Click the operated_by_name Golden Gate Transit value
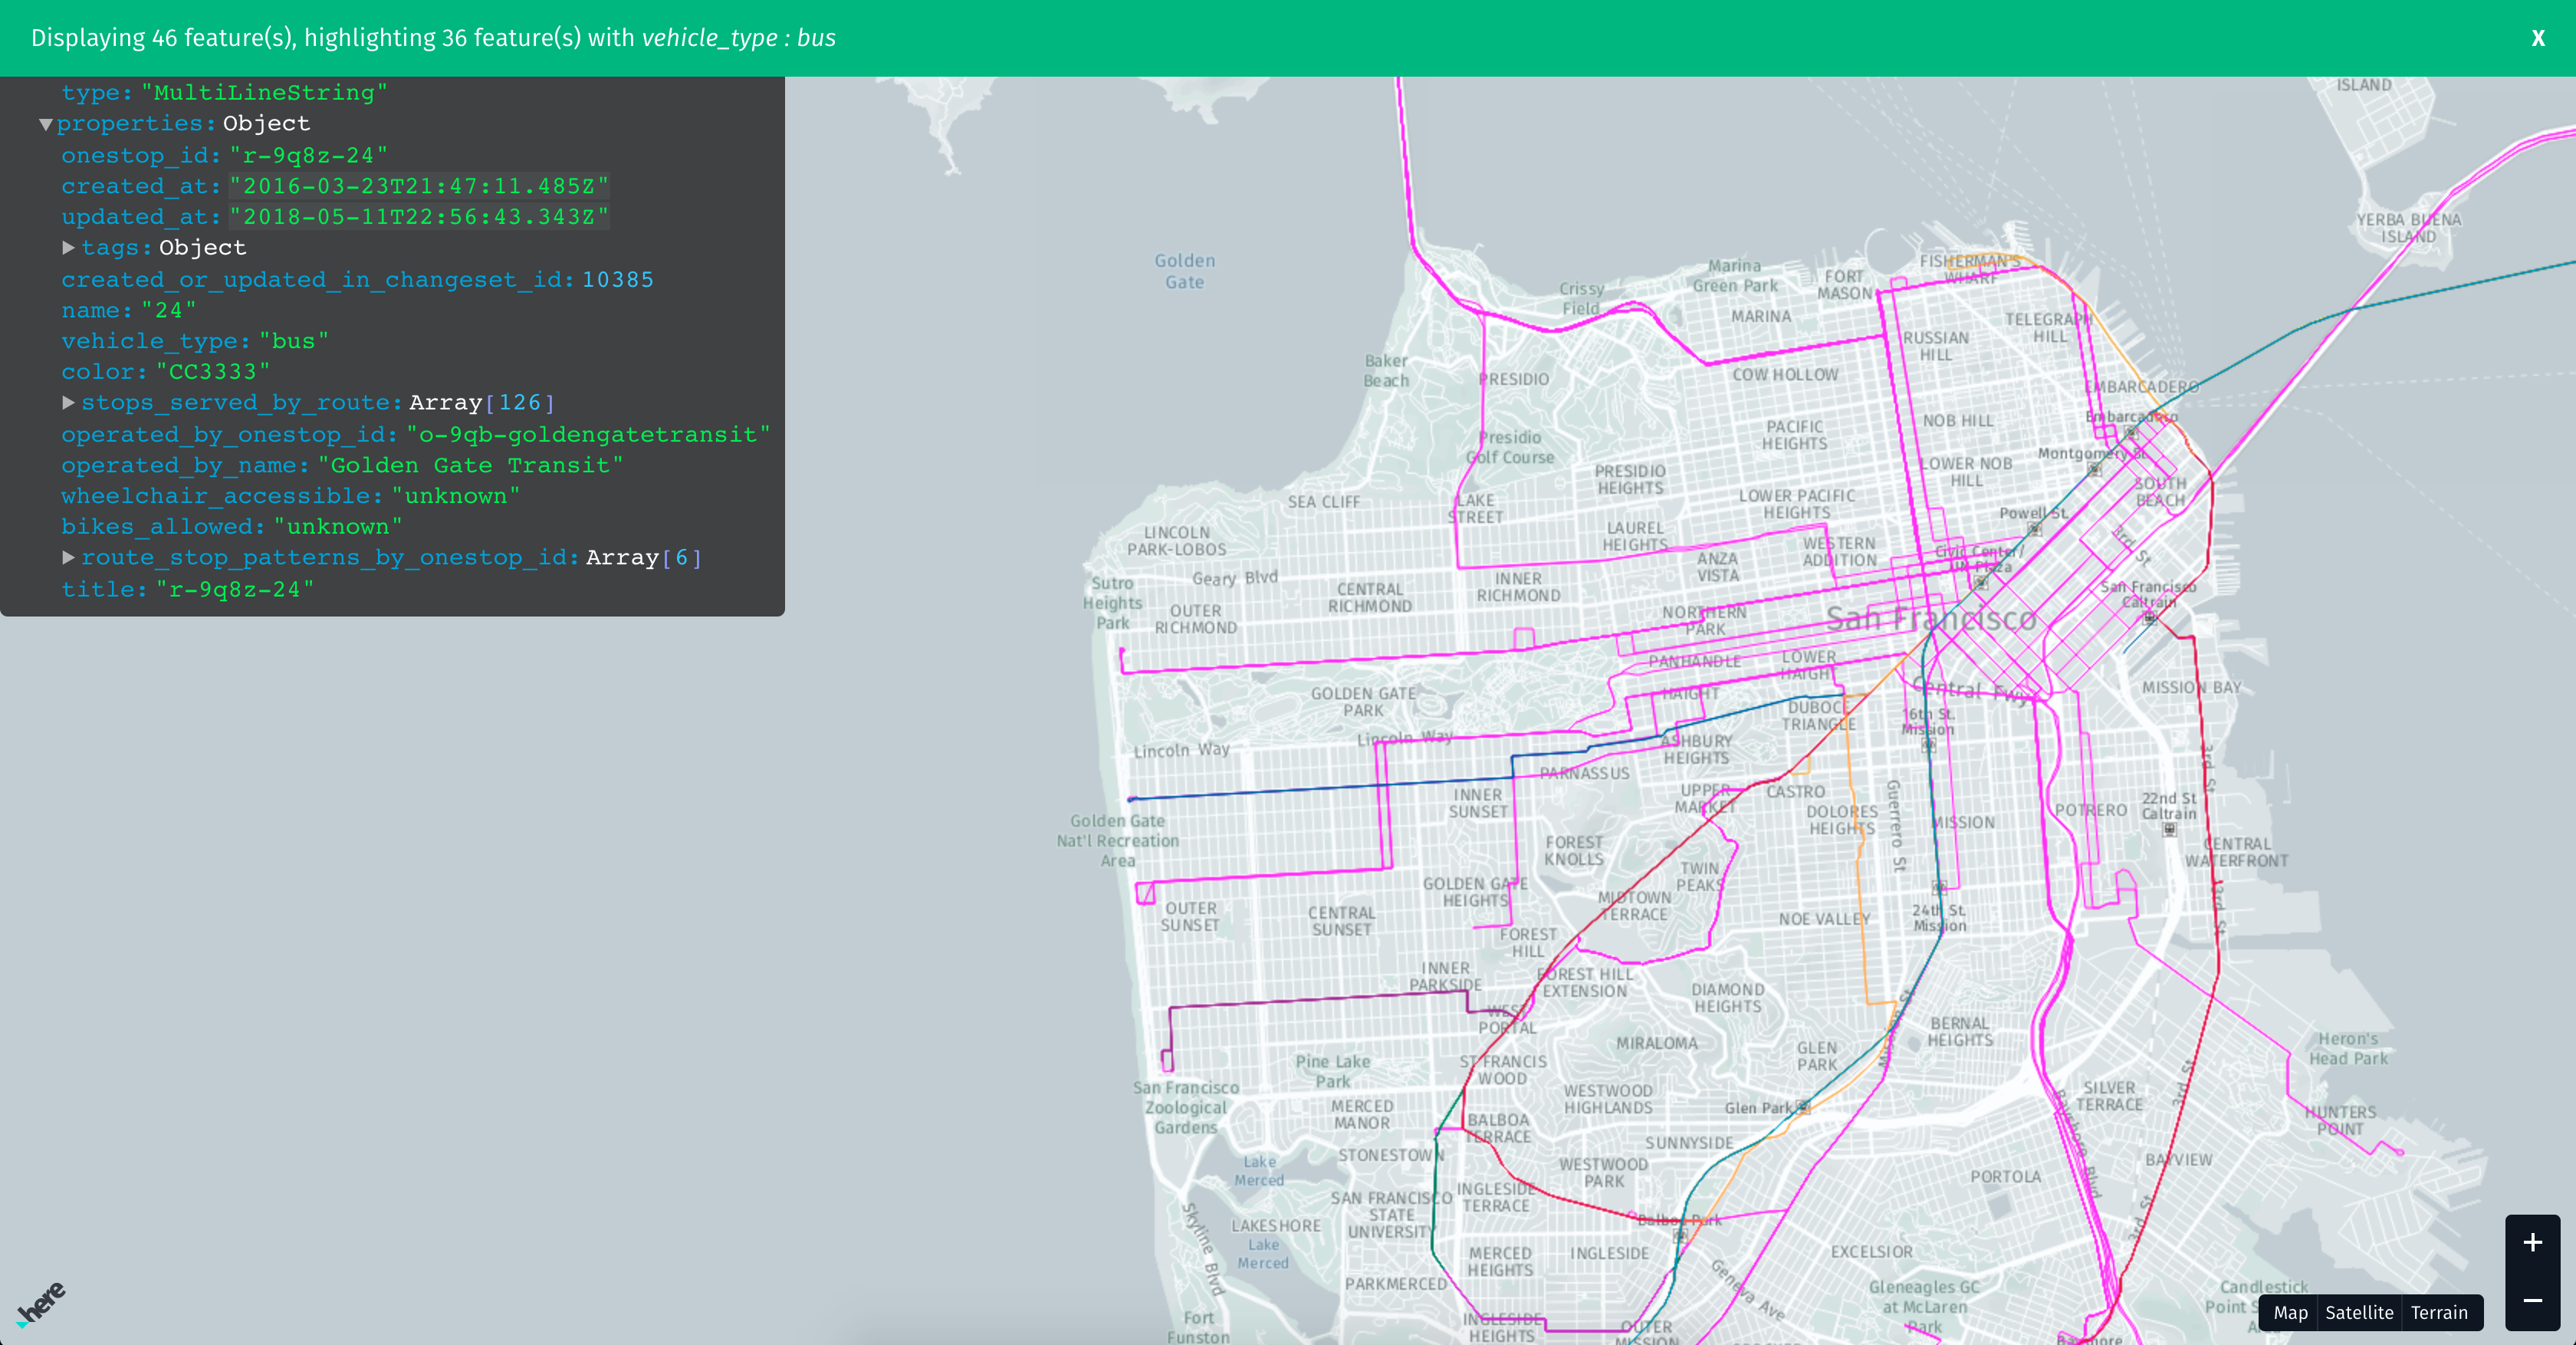Screen dimensions: 2576x1345 pos(470,465)
